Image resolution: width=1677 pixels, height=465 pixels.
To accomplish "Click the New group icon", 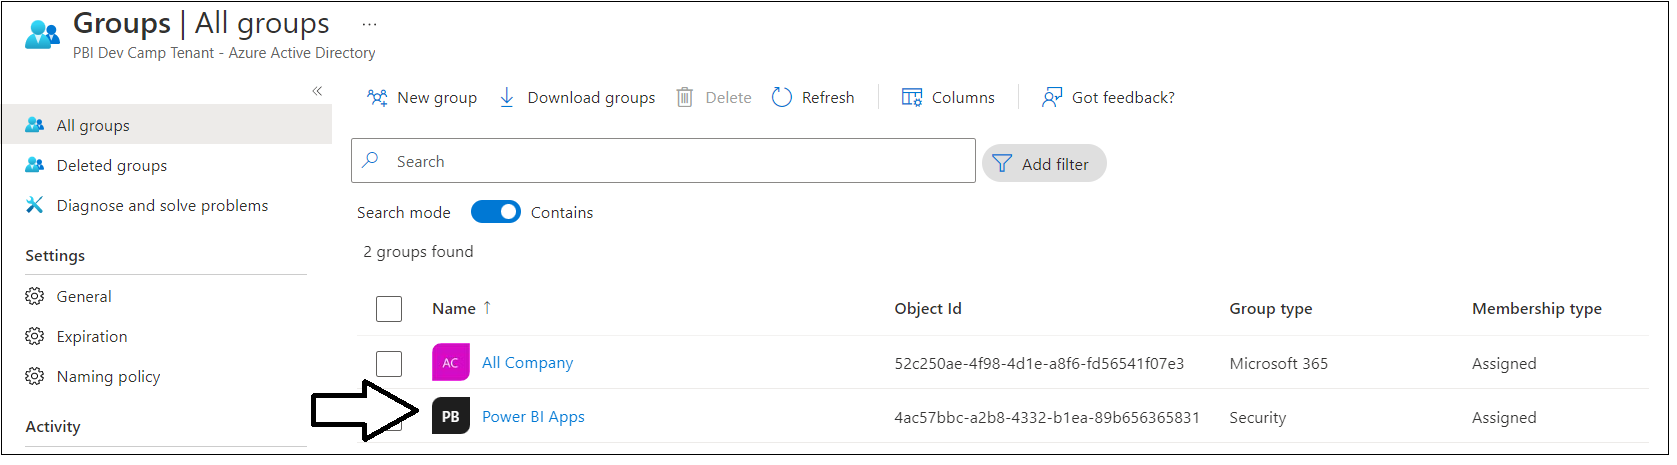I will tap(377, 97).
